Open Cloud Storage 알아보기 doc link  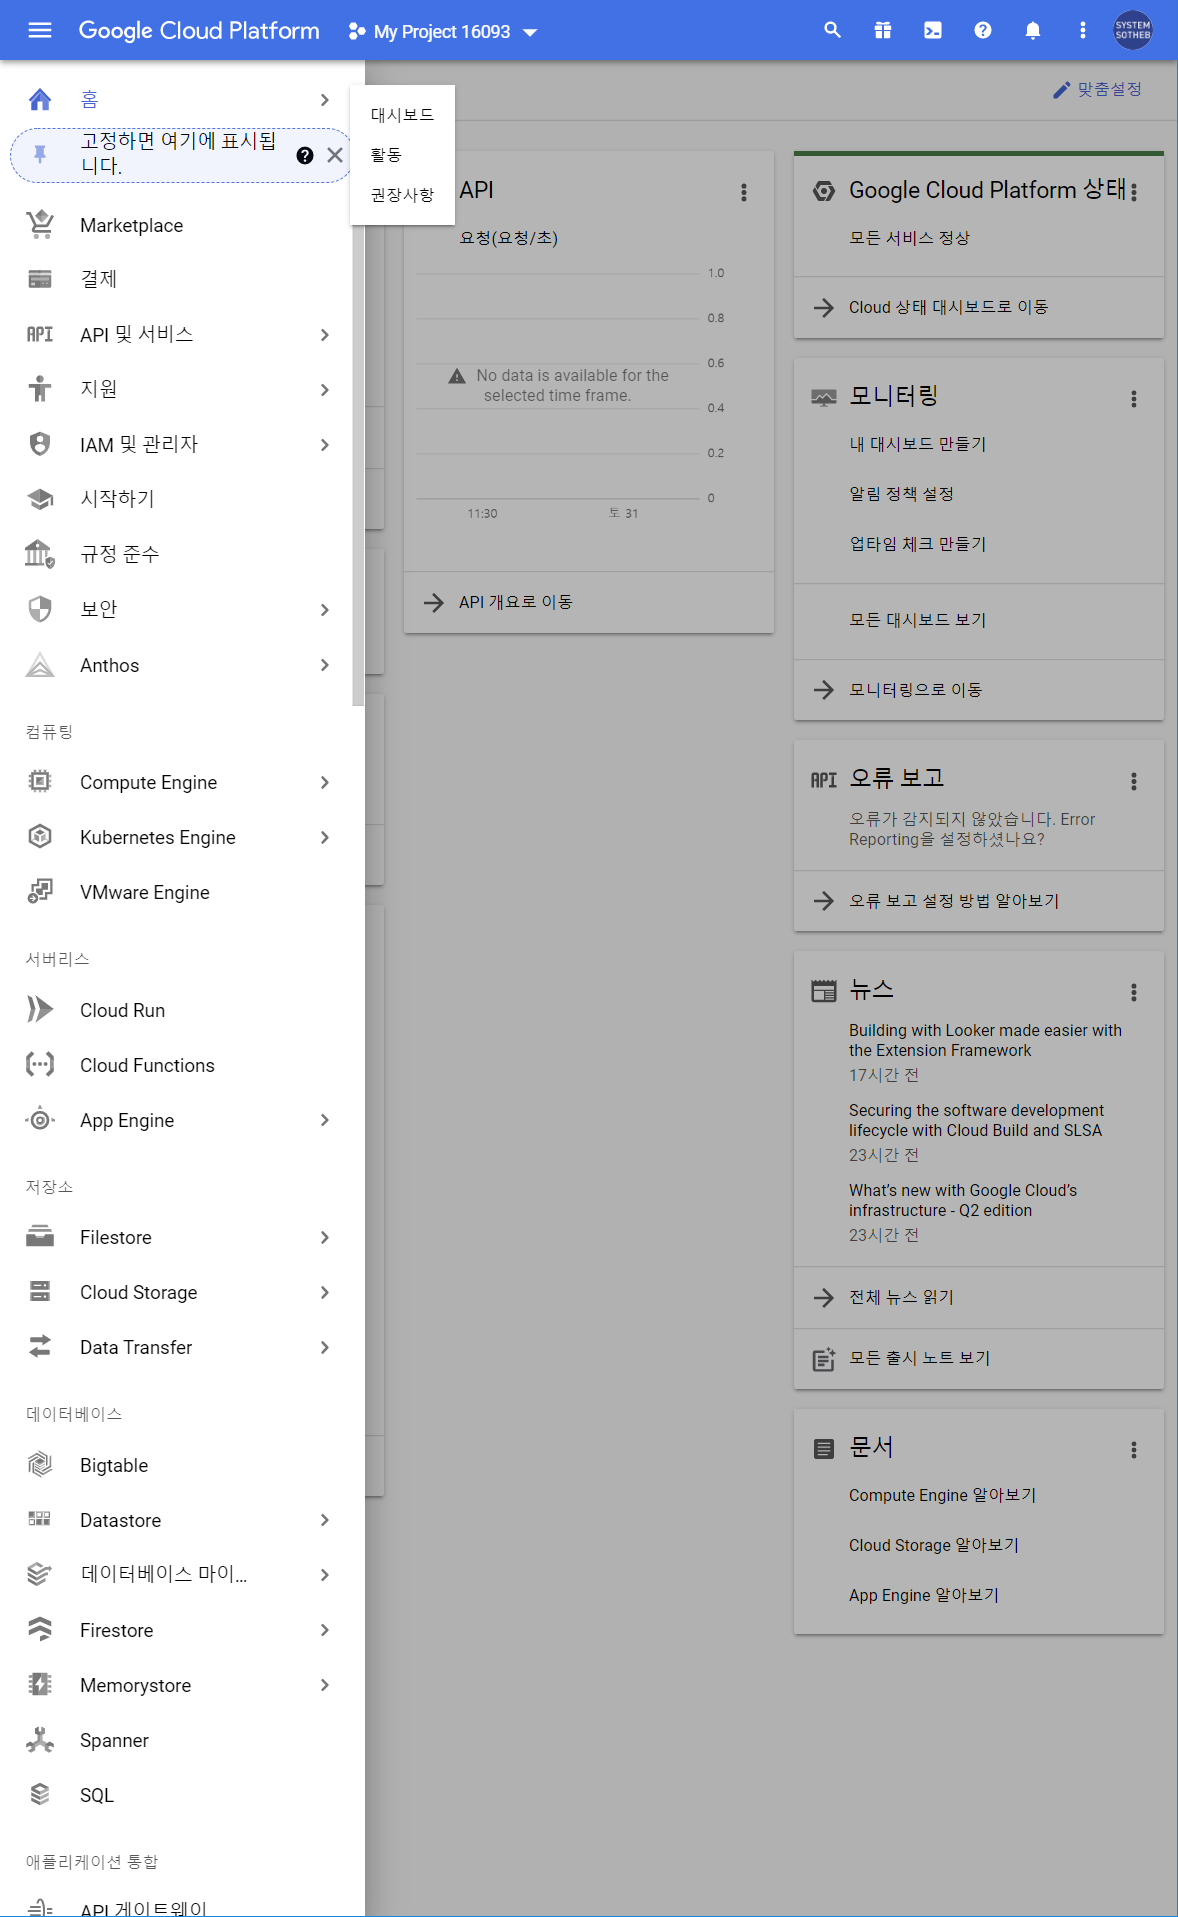934,1545
